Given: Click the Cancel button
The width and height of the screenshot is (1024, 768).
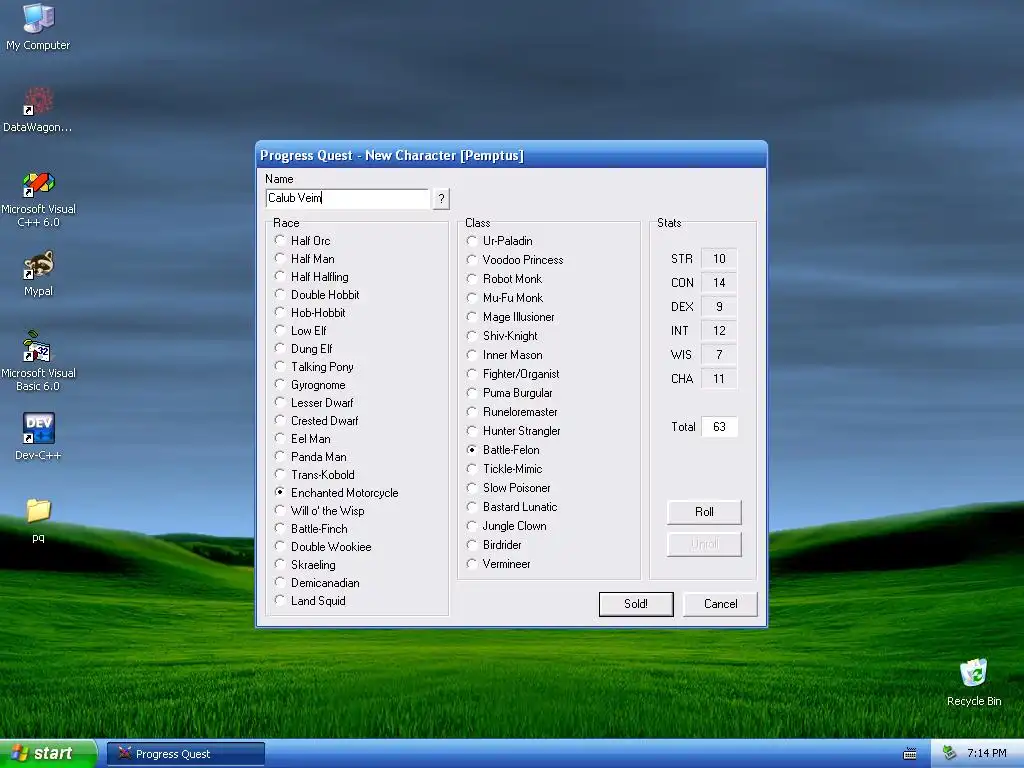Looking at the screenshot, I should (x=720, y=603).
